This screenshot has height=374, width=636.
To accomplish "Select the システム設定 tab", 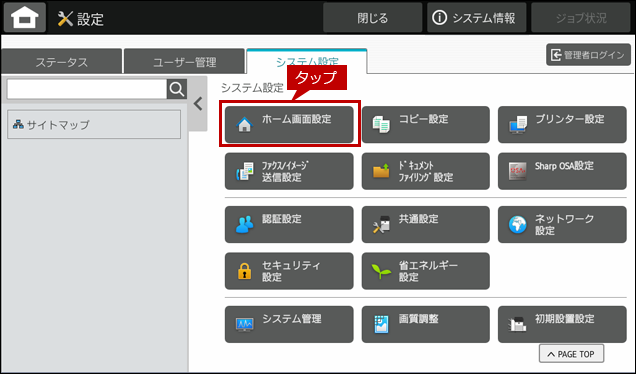I will [x=307, y=61].
